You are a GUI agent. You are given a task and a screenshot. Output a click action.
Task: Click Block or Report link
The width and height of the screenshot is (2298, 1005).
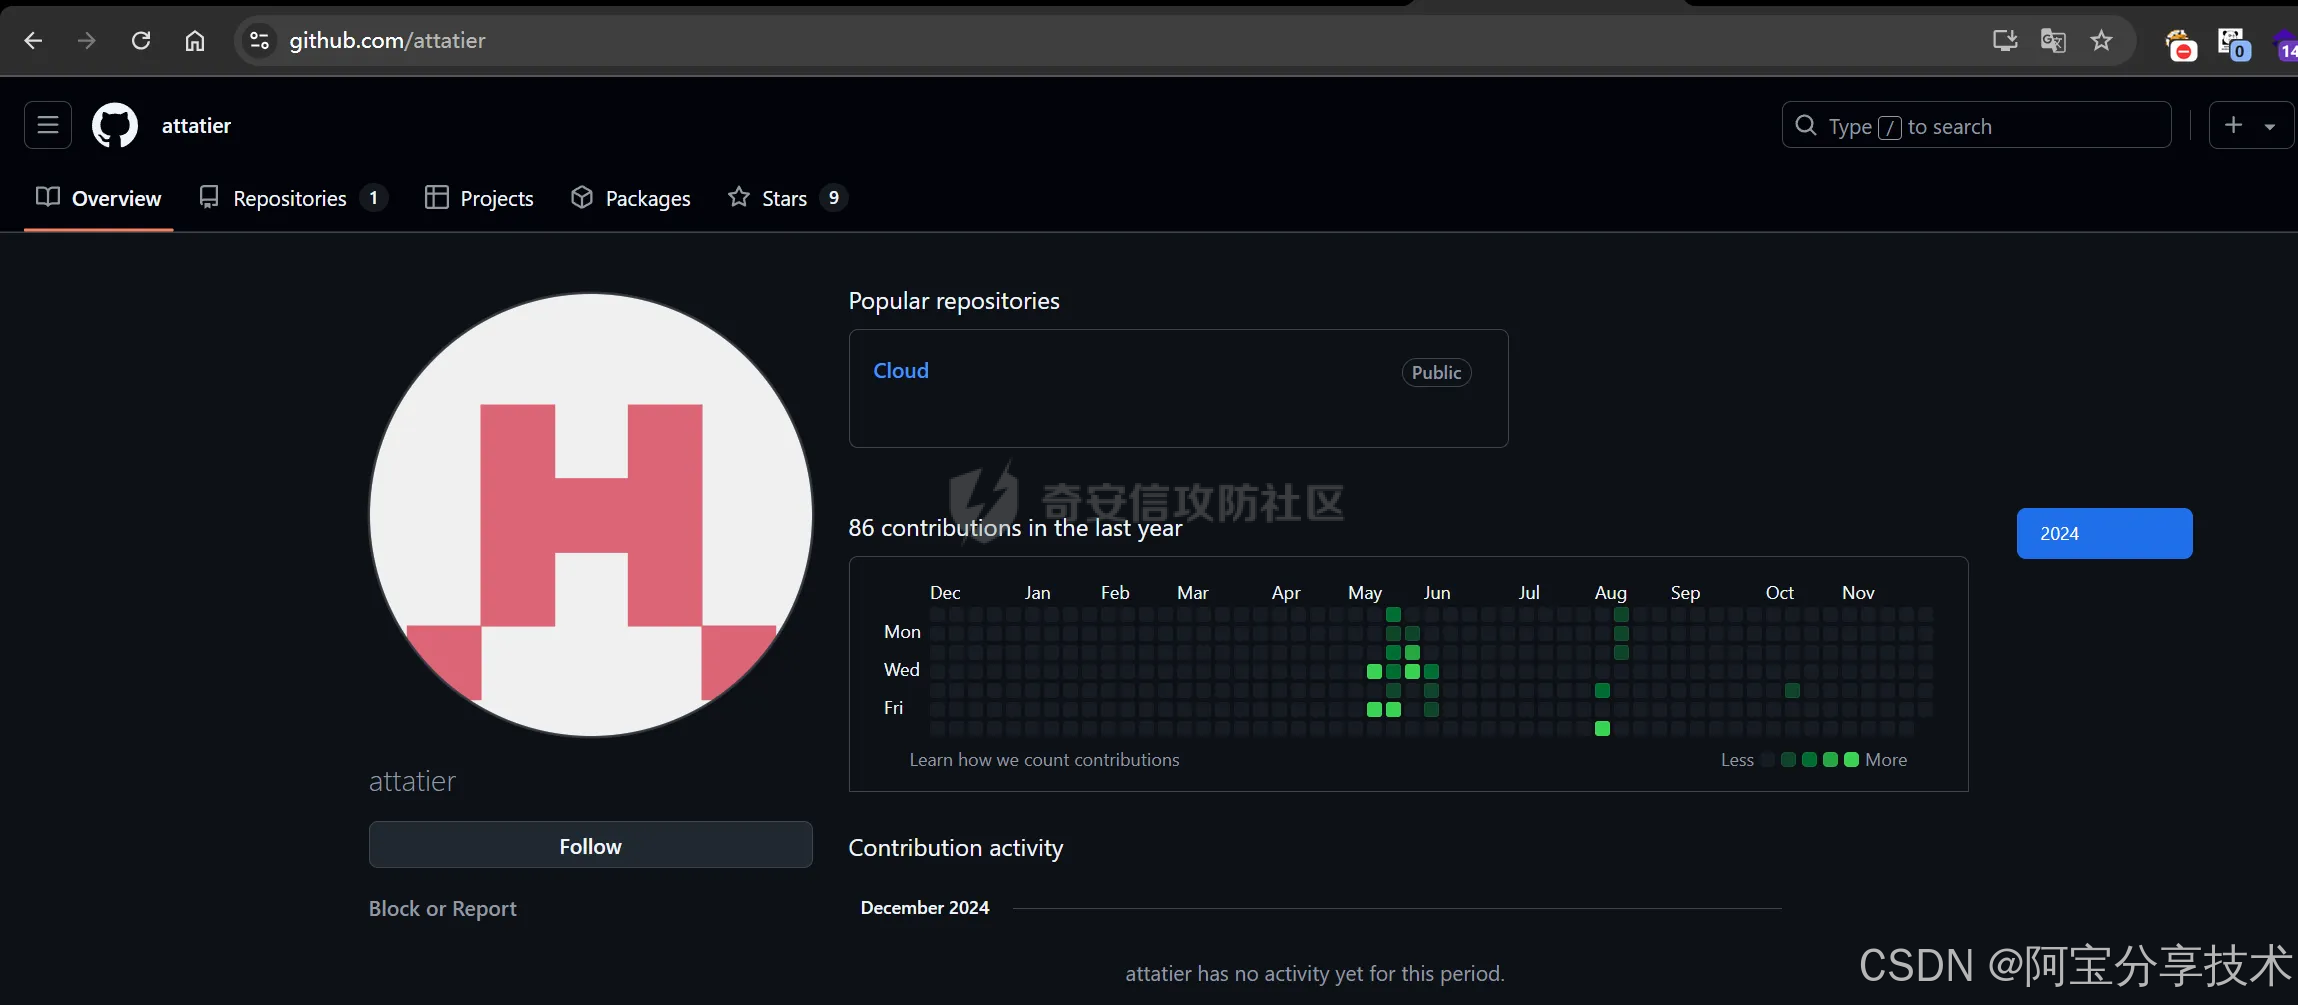[442, 909]
